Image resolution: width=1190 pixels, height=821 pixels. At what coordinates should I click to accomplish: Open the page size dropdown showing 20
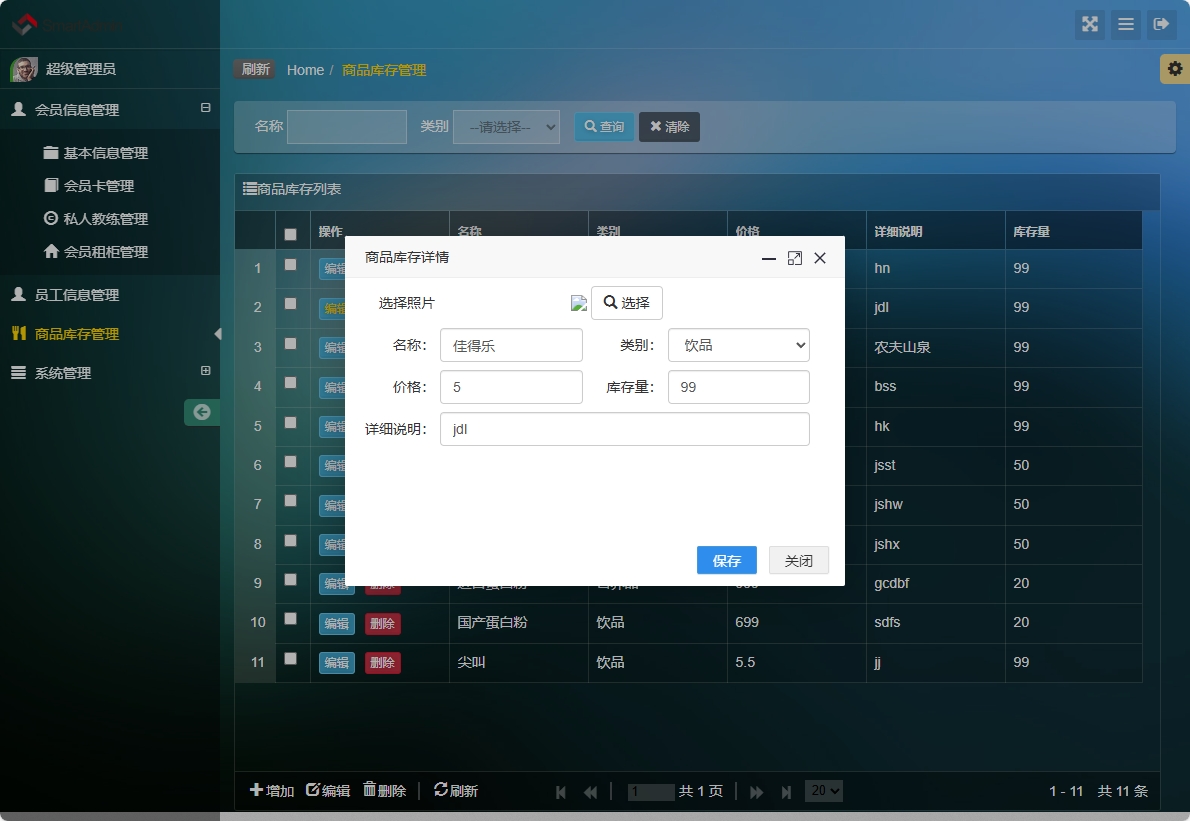click(x=823, y=791)
